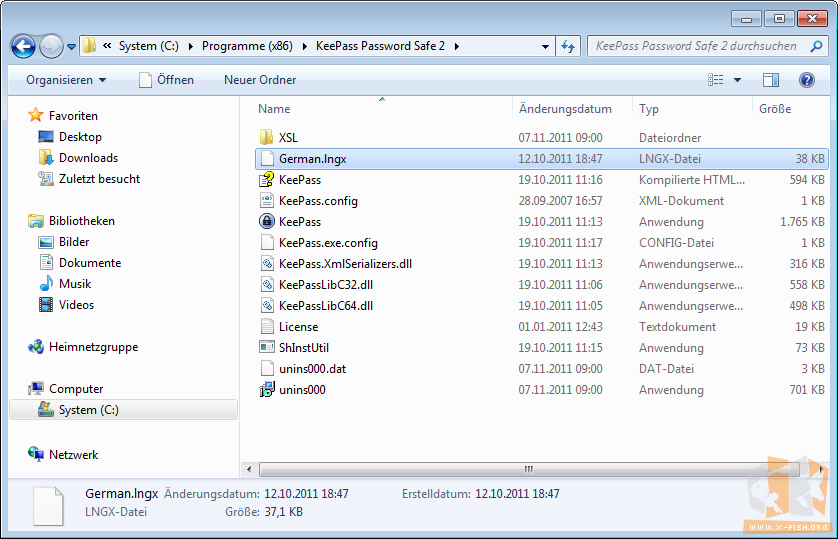
Task: Select Computer in the navigation pane
Action: pyautogui.click(x=76, y=389)
